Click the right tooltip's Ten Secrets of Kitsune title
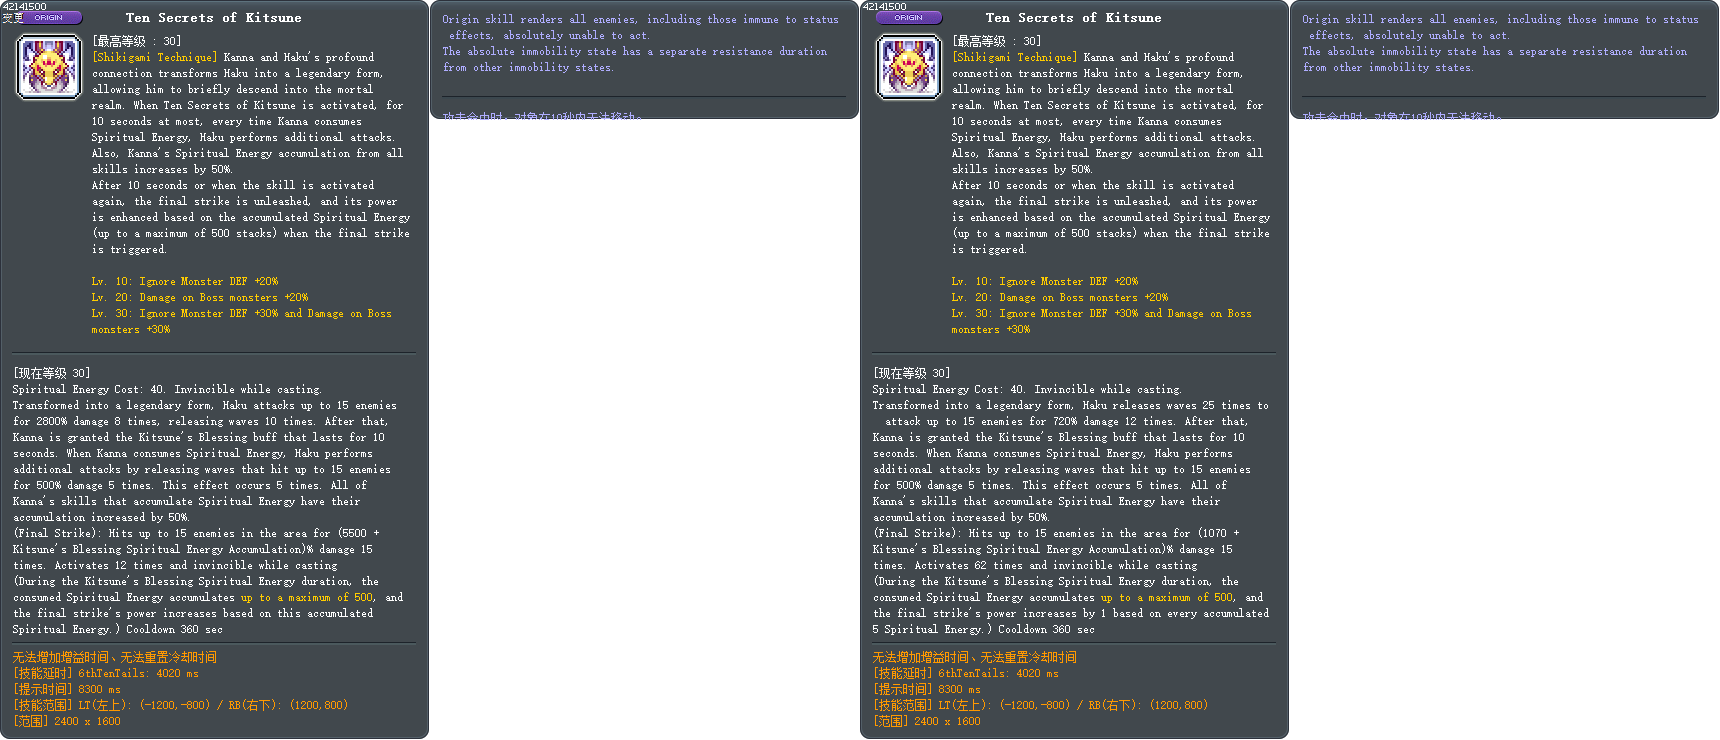The image size is (1720, 740). [x=1073, y=18]
